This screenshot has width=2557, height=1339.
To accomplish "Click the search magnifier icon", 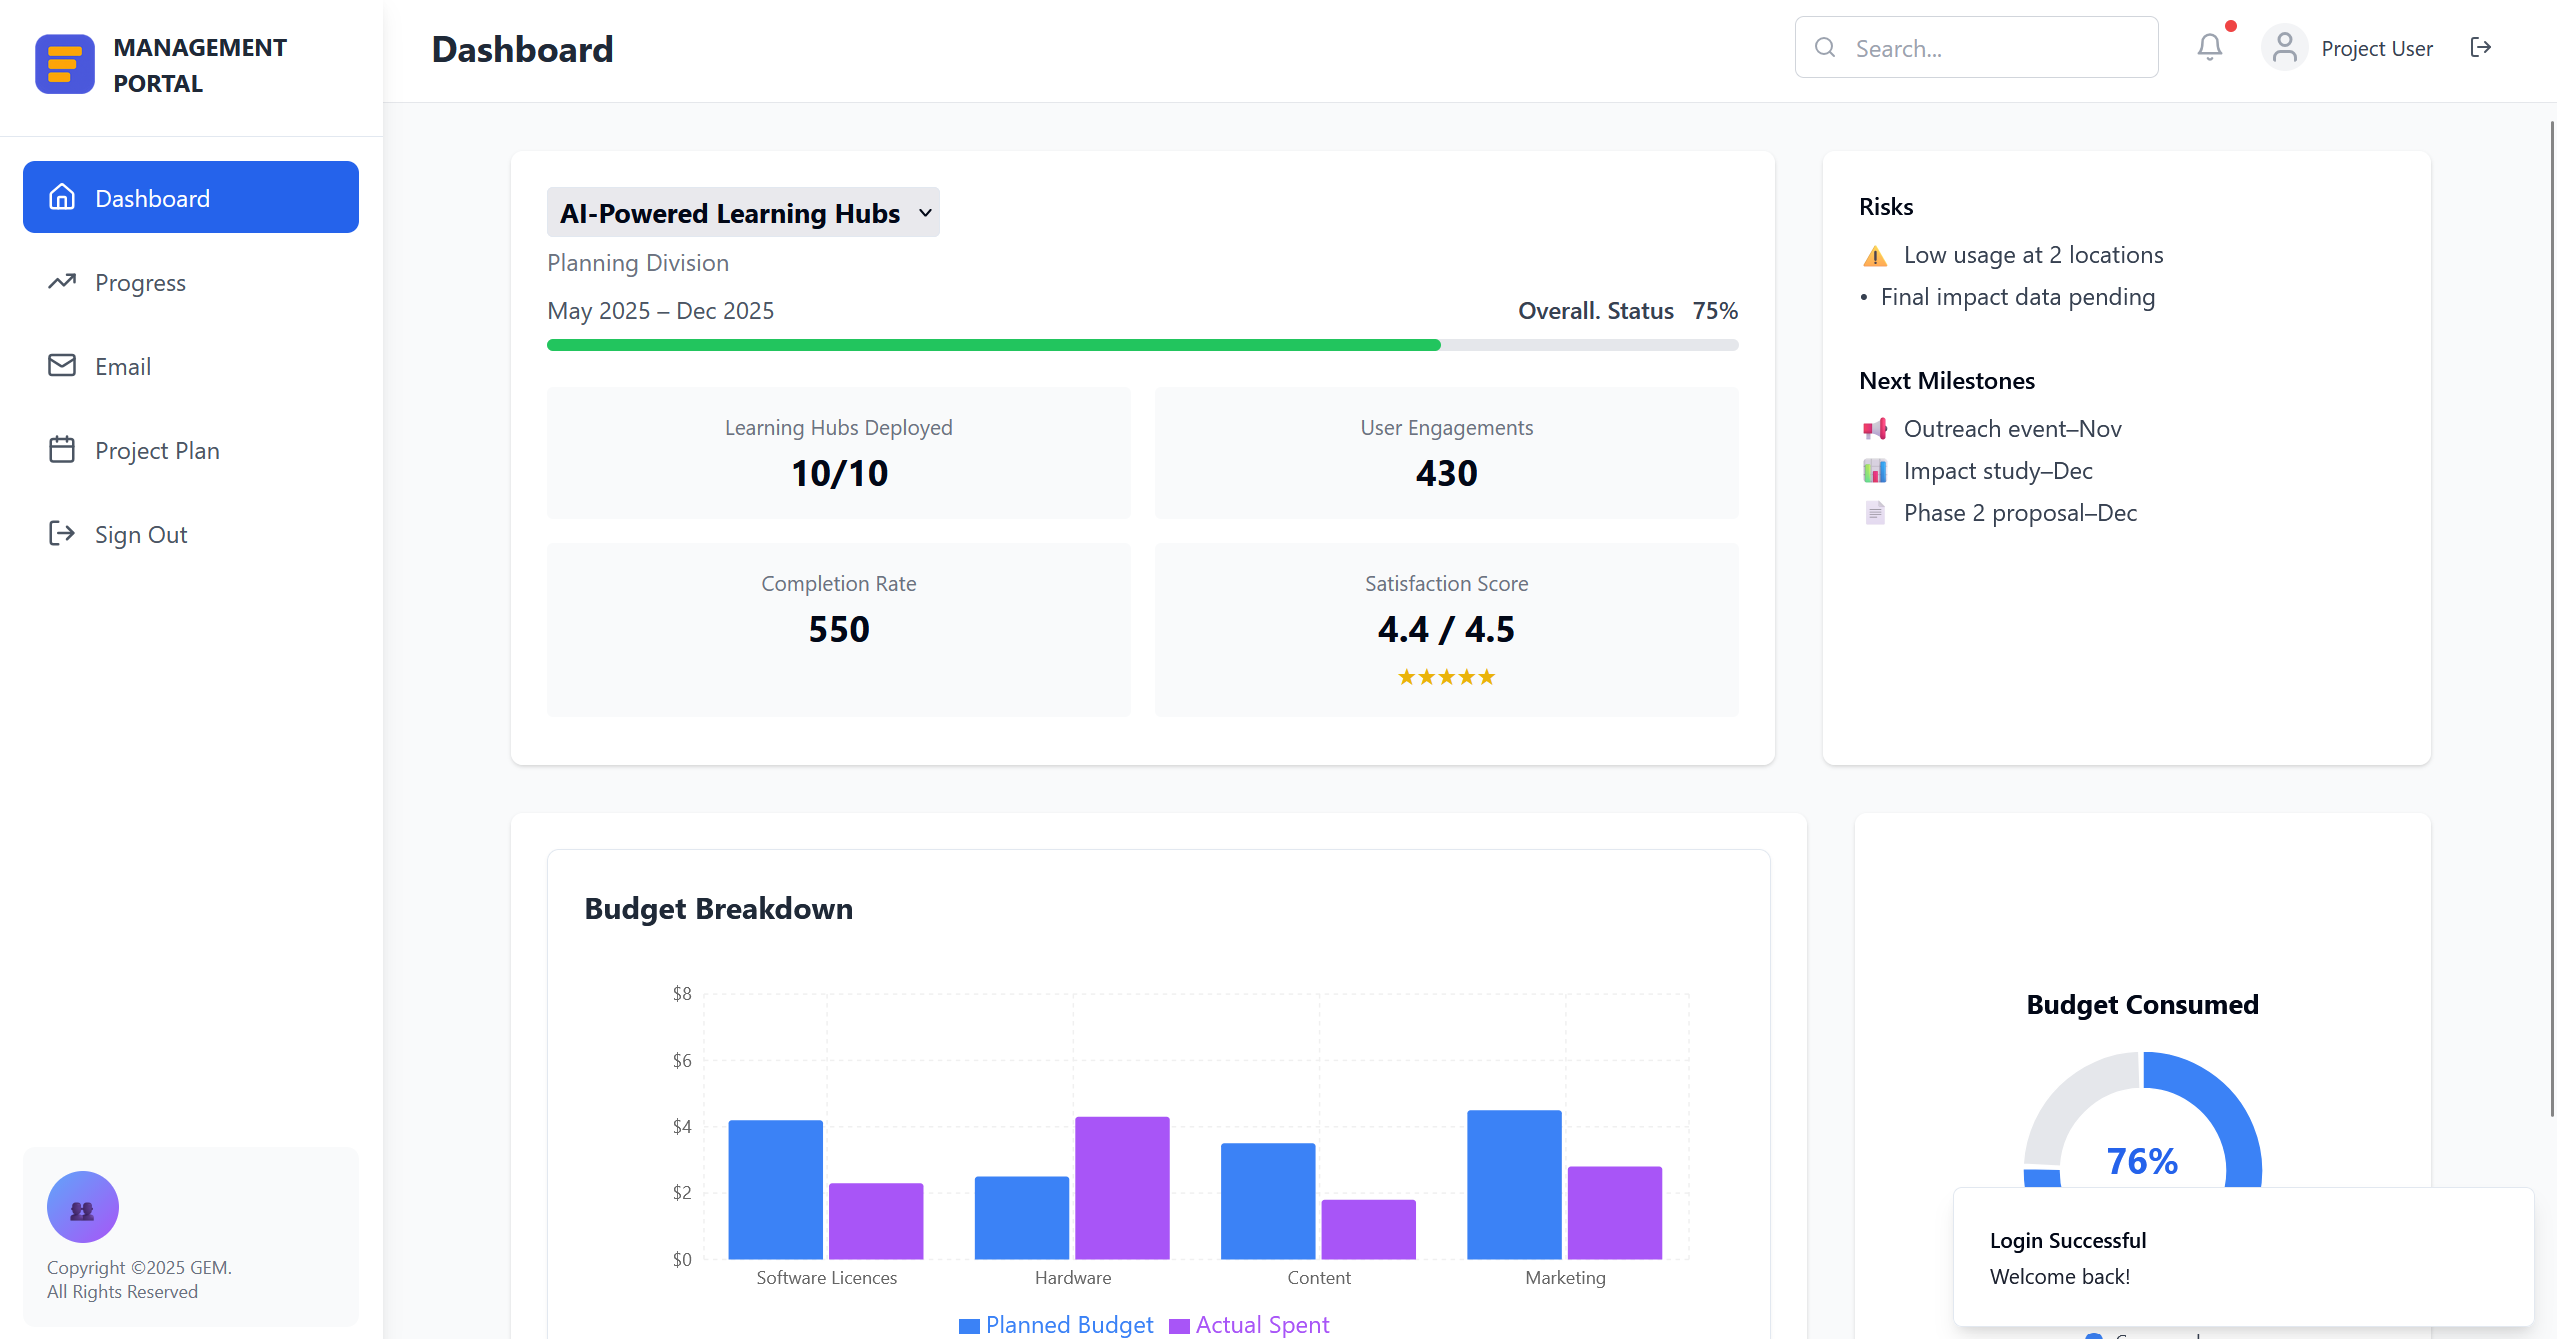I will click(x=1825, y=47).
